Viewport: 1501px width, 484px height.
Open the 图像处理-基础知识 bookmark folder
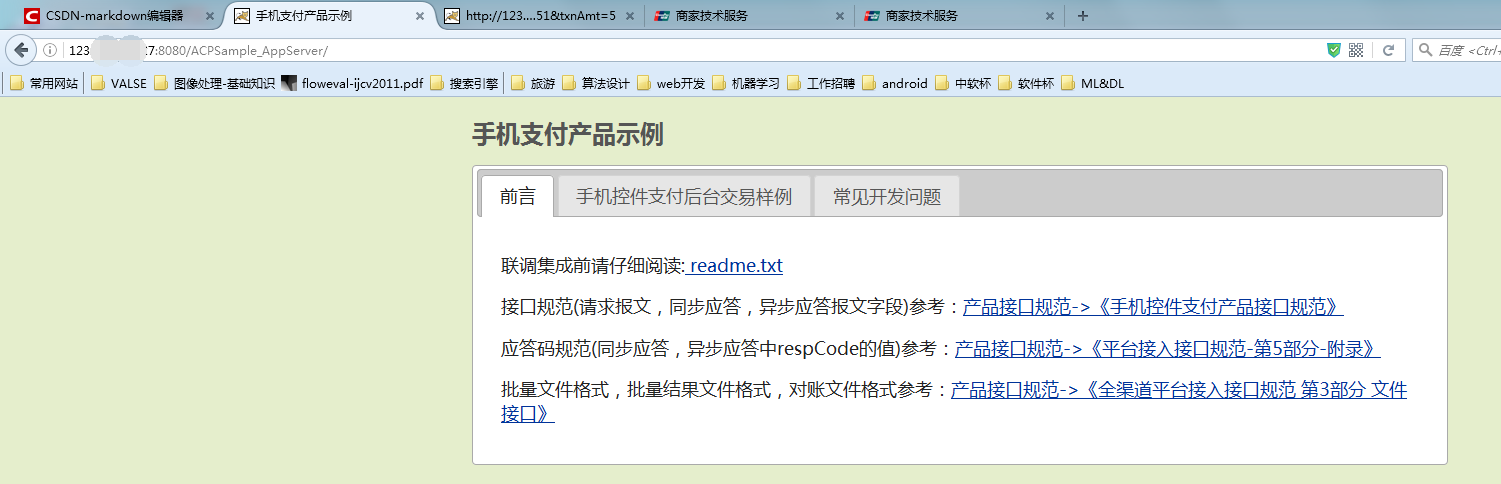click(214, 84)
